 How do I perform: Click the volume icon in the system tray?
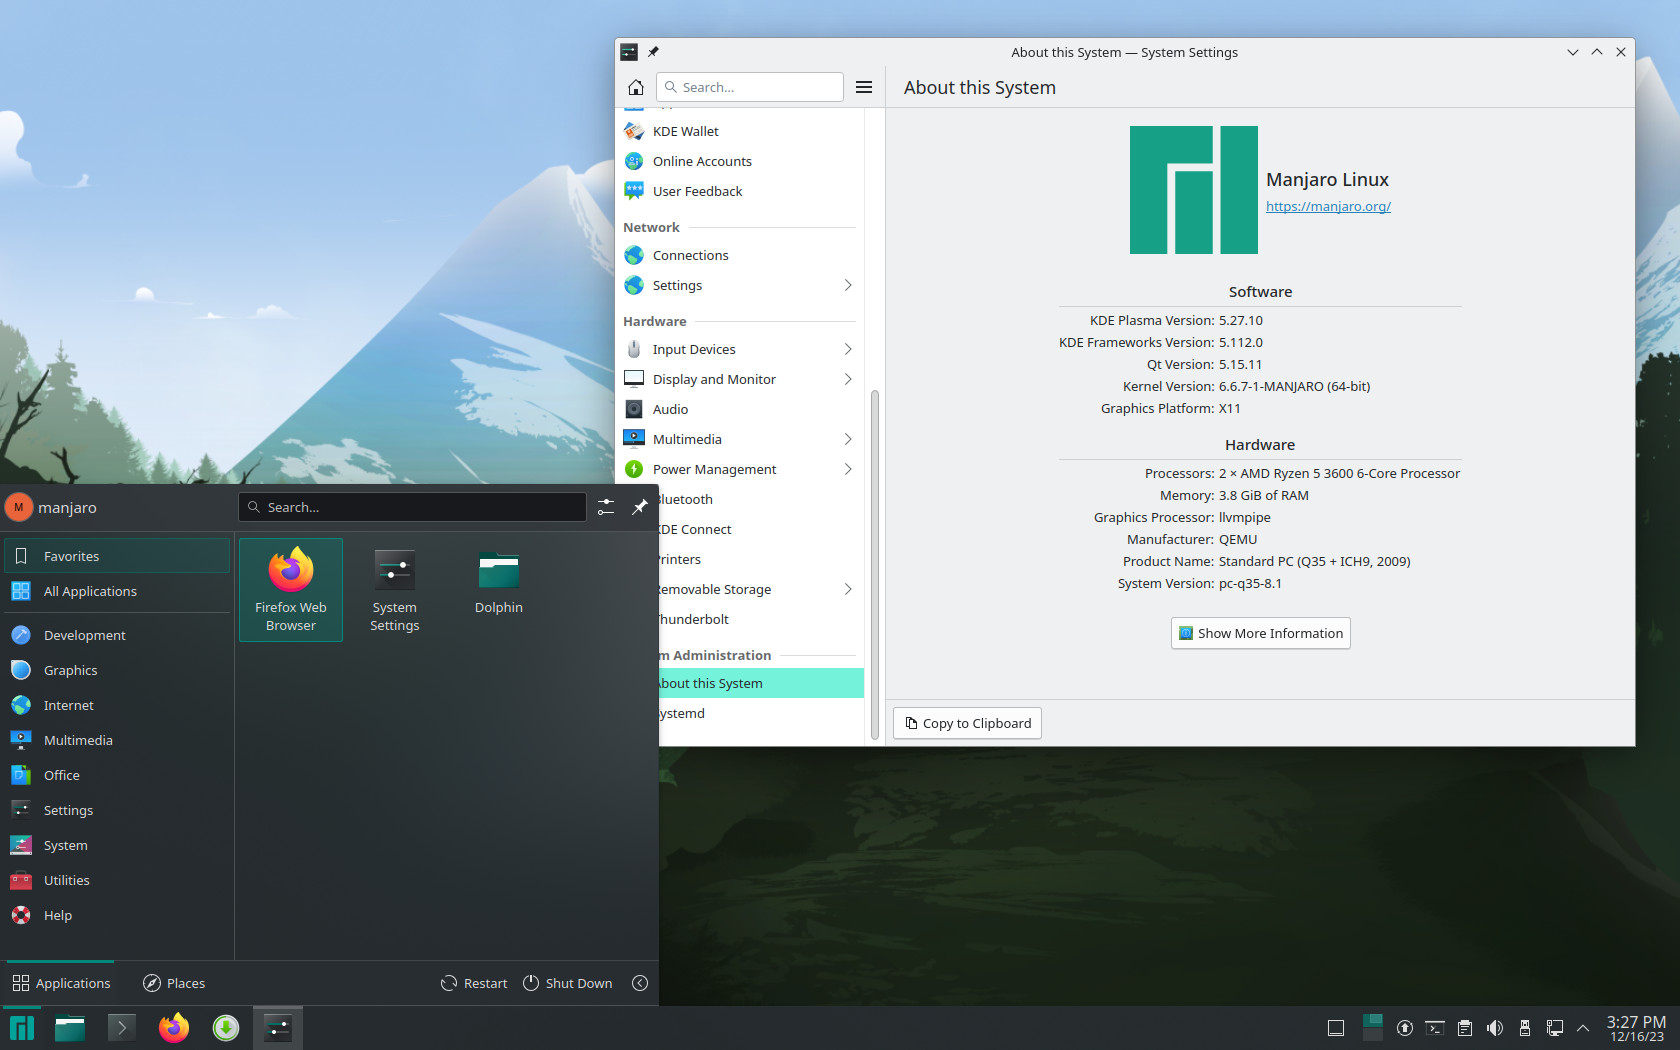[1495, 1028]
